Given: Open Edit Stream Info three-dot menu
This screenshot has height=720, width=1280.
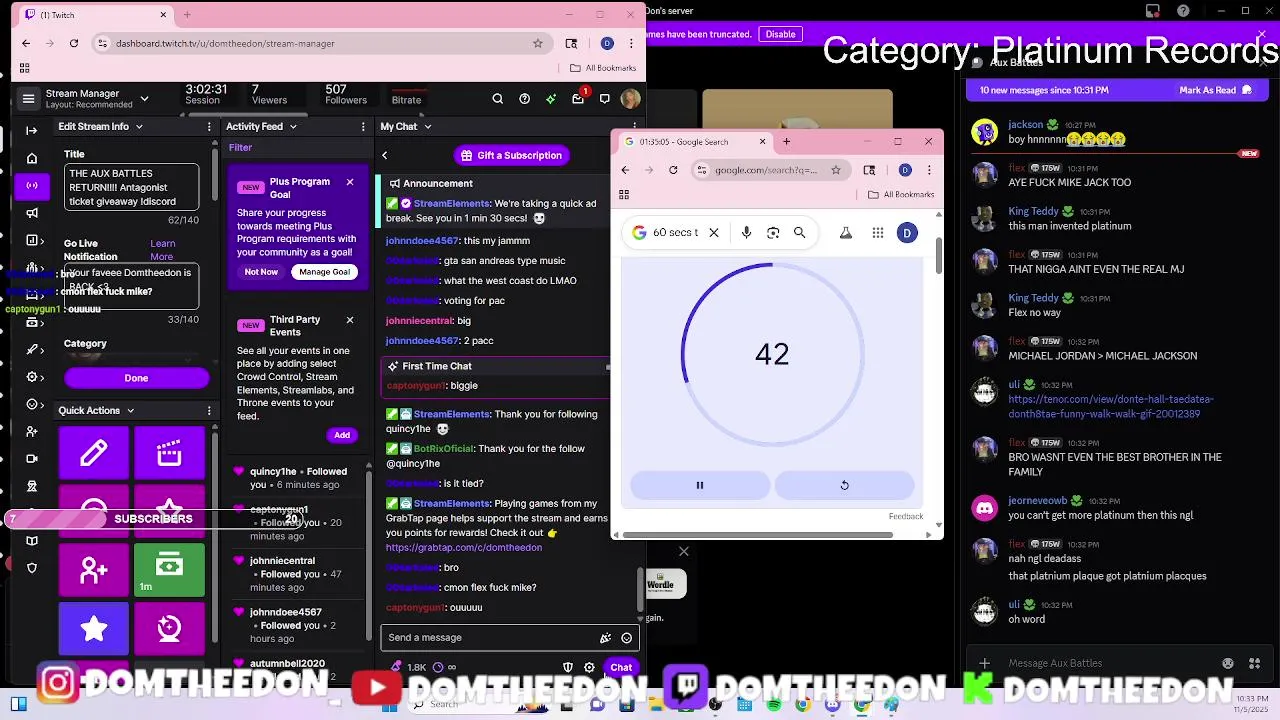Looking at the screenshot, I should point(209,127).
